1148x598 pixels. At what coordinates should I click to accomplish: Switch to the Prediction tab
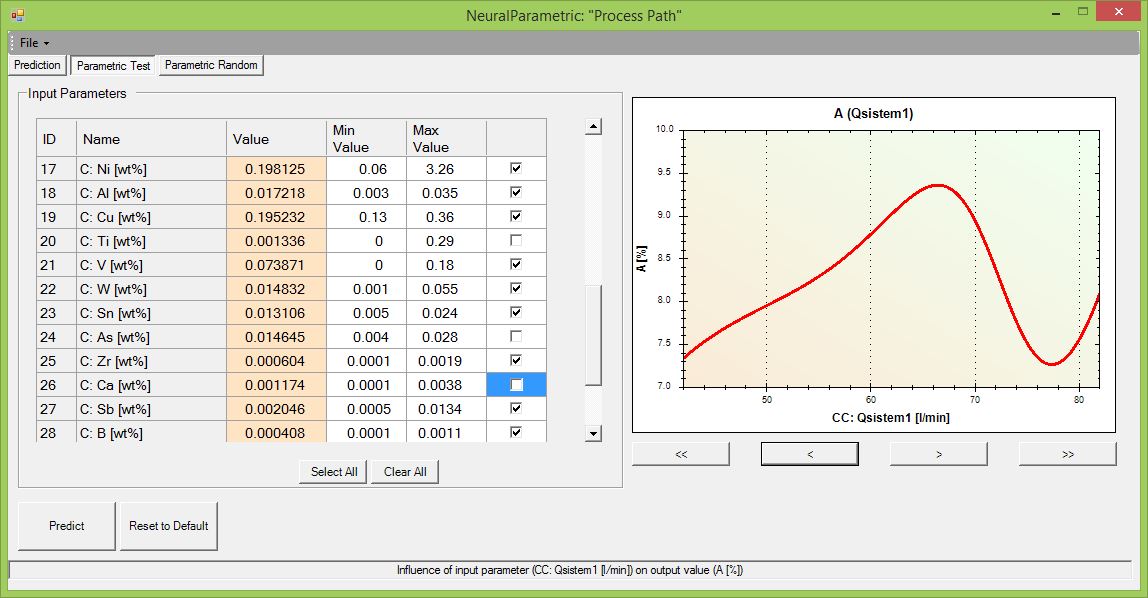point(37,65)
